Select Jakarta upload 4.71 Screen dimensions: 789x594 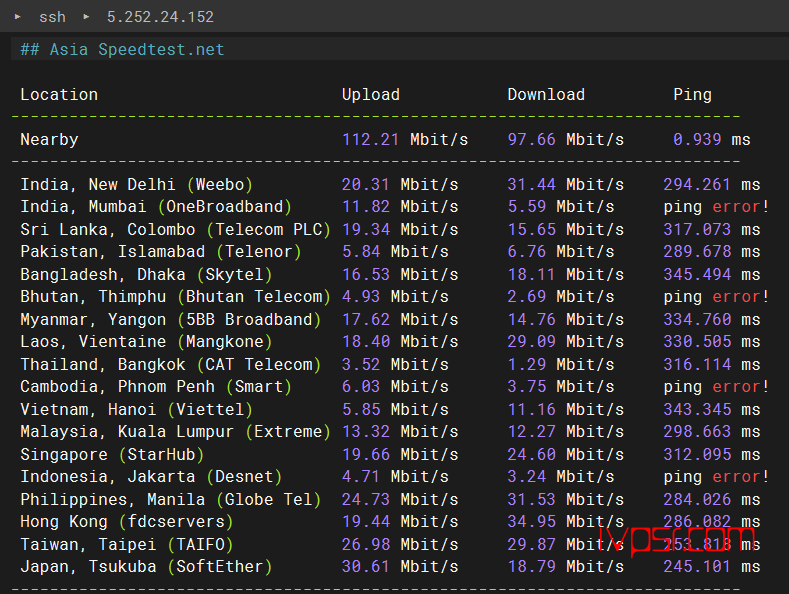click(361, 477)
